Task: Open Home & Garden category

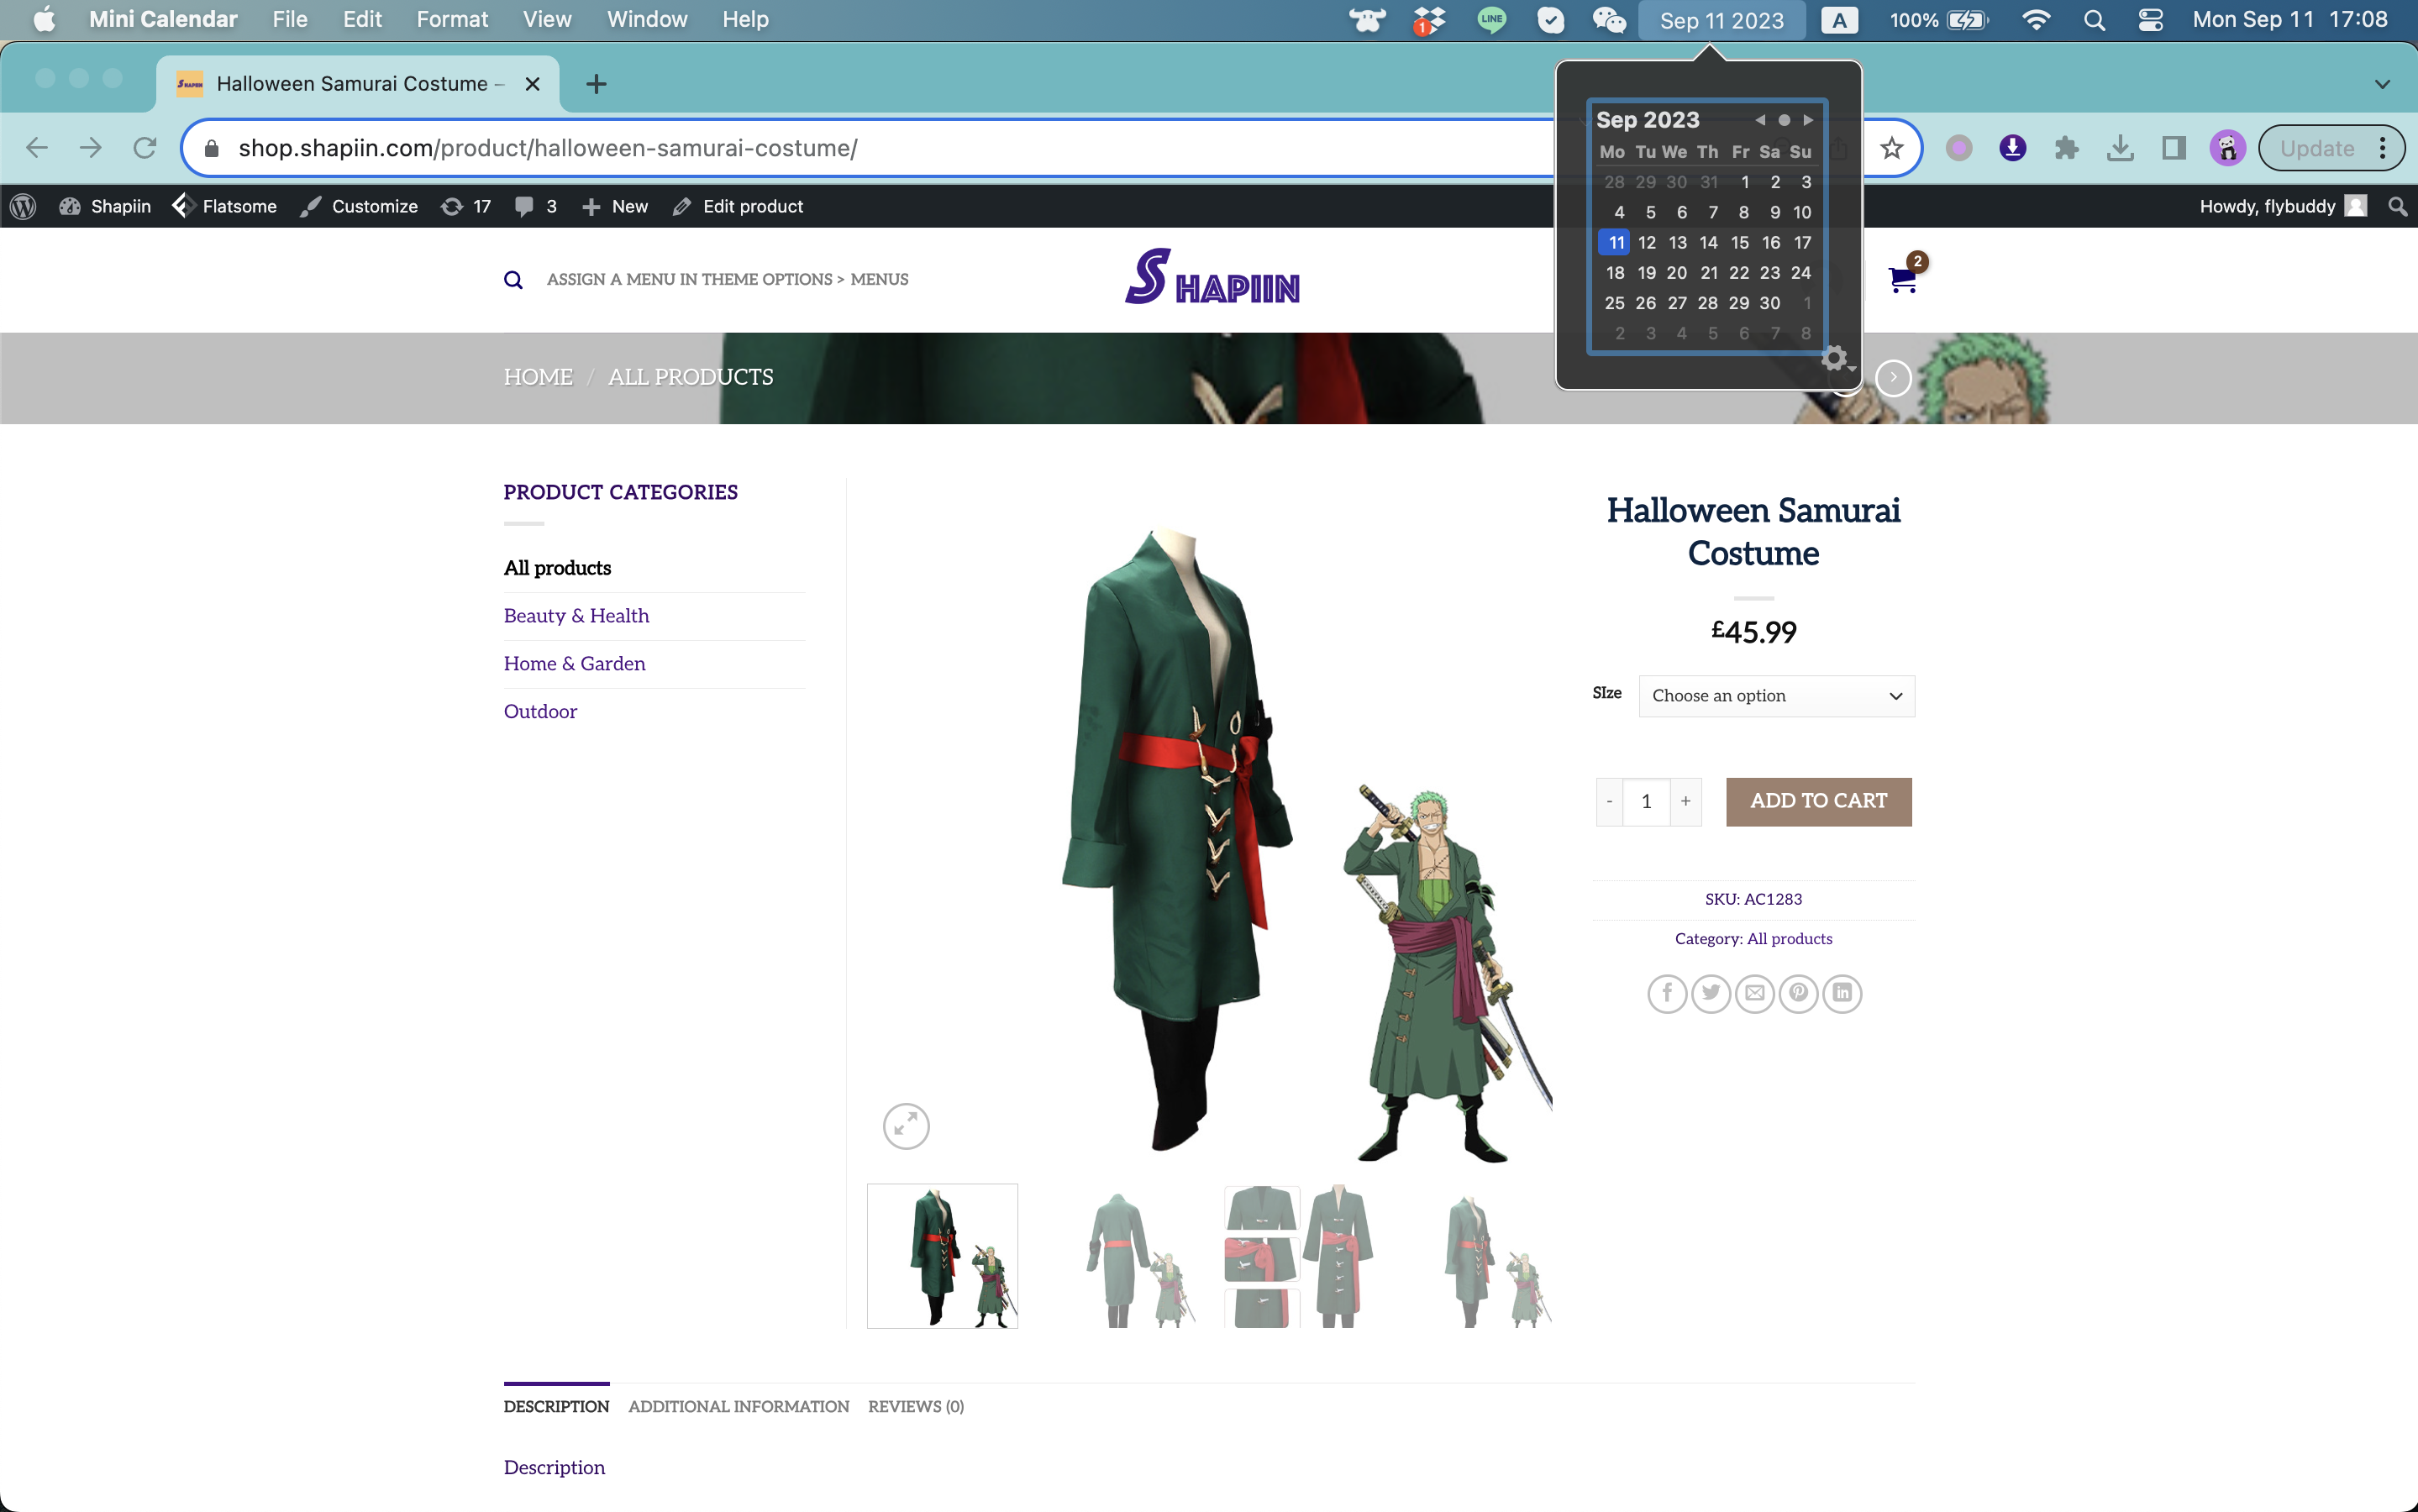Action: (574, 664)
